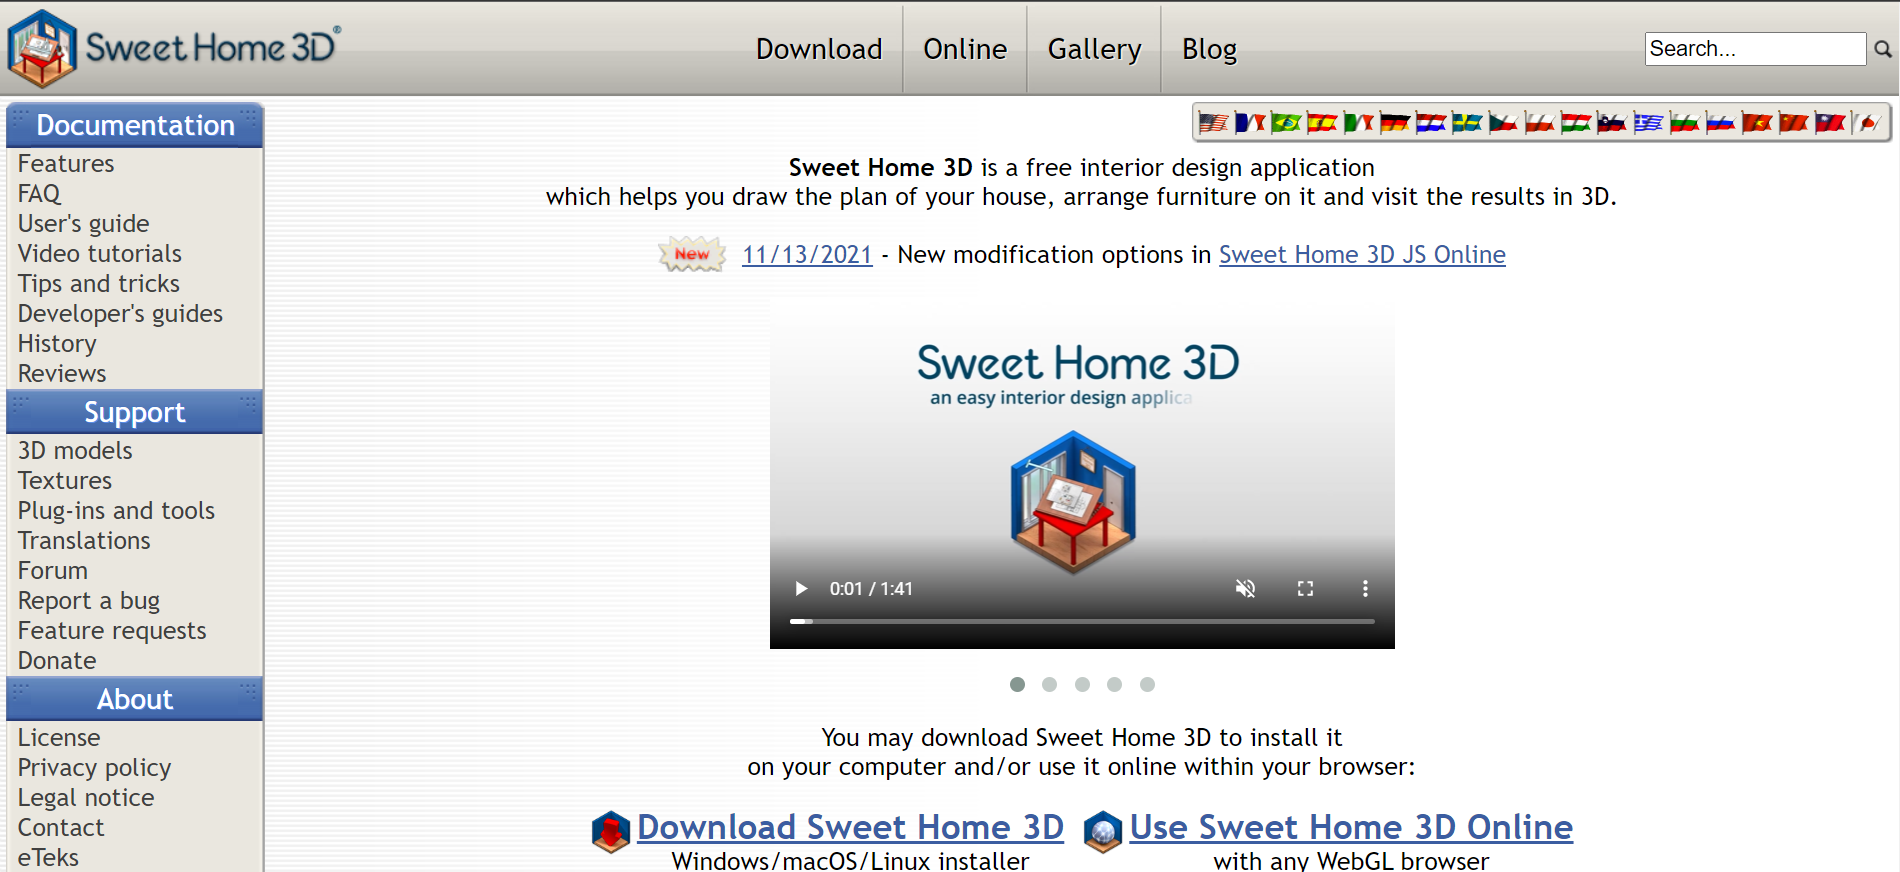Visit the Forum link
The image size is (1900, 872).
(x=53, y=570)
